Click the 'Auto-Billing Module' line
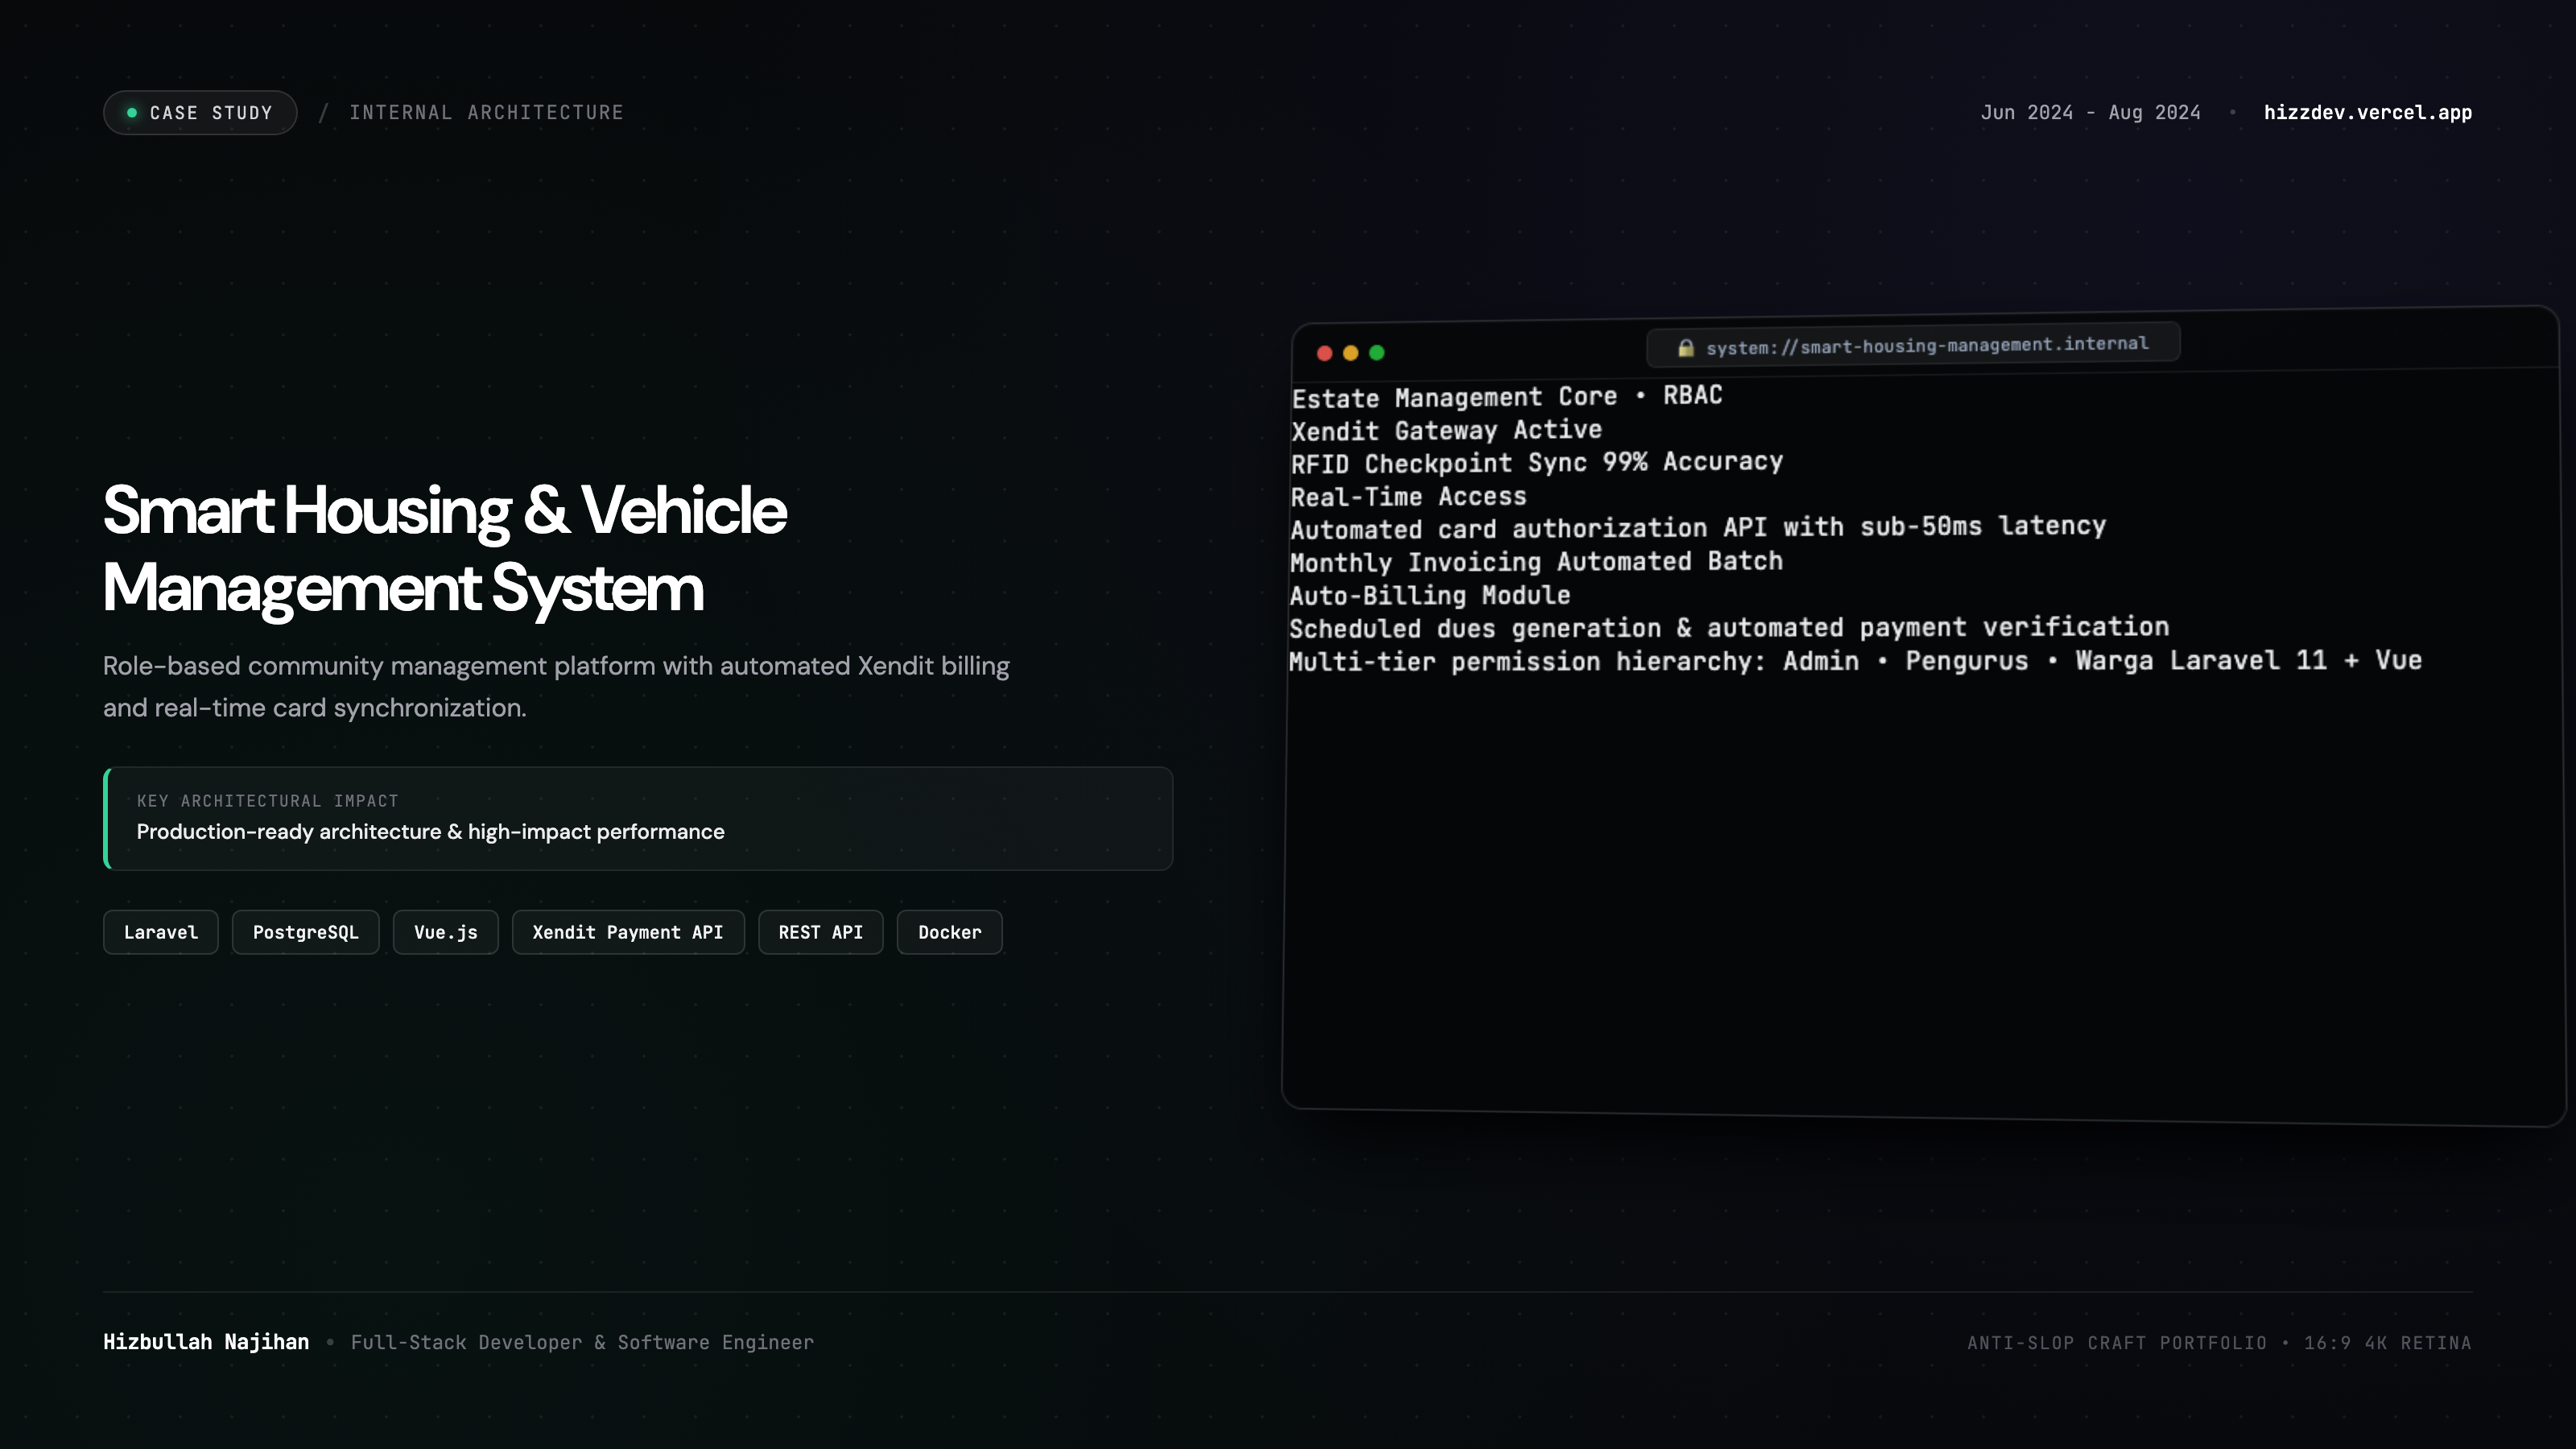The width and height of the screenshot is (2576, 1449). (x=1429, y=595)
